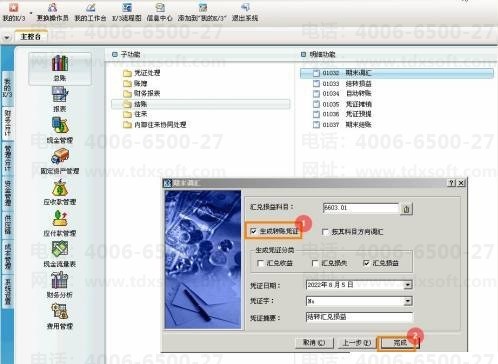Open the dropdown arrow left of 主控台 tab
This screenshot has height=364, width=498.
pos(7,37)
